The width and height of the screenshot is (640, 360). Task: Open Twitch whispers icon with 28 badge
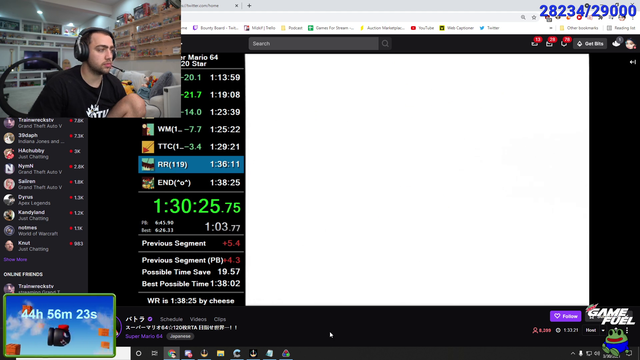coord(549,43)
